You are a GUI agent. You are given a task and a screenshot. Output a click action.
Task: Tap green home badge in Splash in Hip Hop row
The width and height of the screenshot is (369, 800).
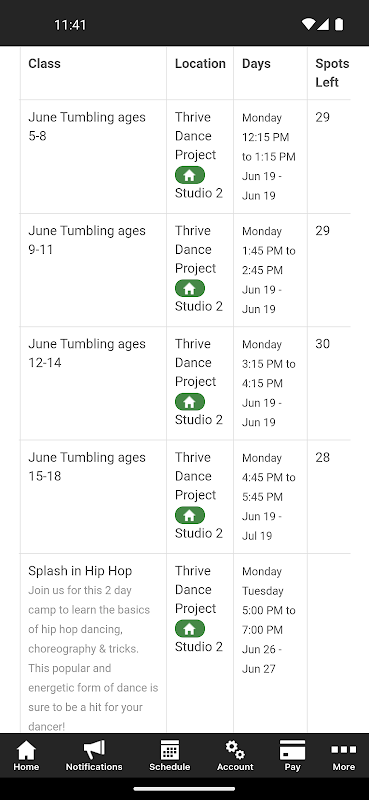coord(190,628)
